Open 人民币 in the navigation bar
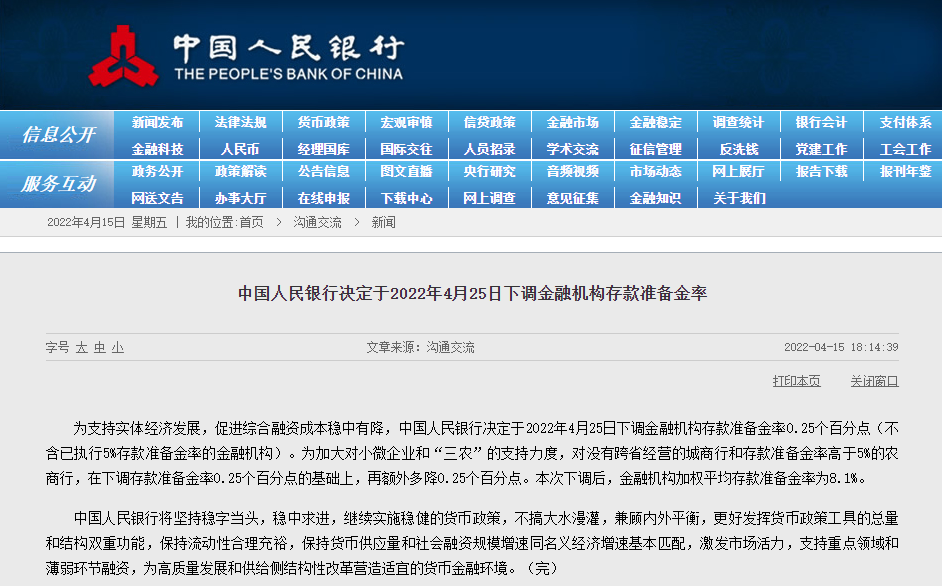This screenshot has width=942, height=586. [240, 149]
